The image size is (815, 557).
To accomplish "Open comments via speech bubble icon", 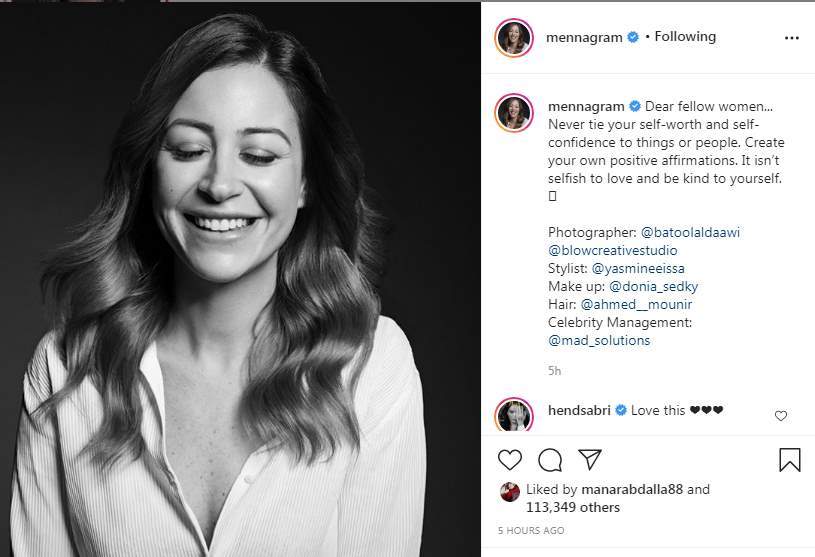I will [x=550, y=460].
